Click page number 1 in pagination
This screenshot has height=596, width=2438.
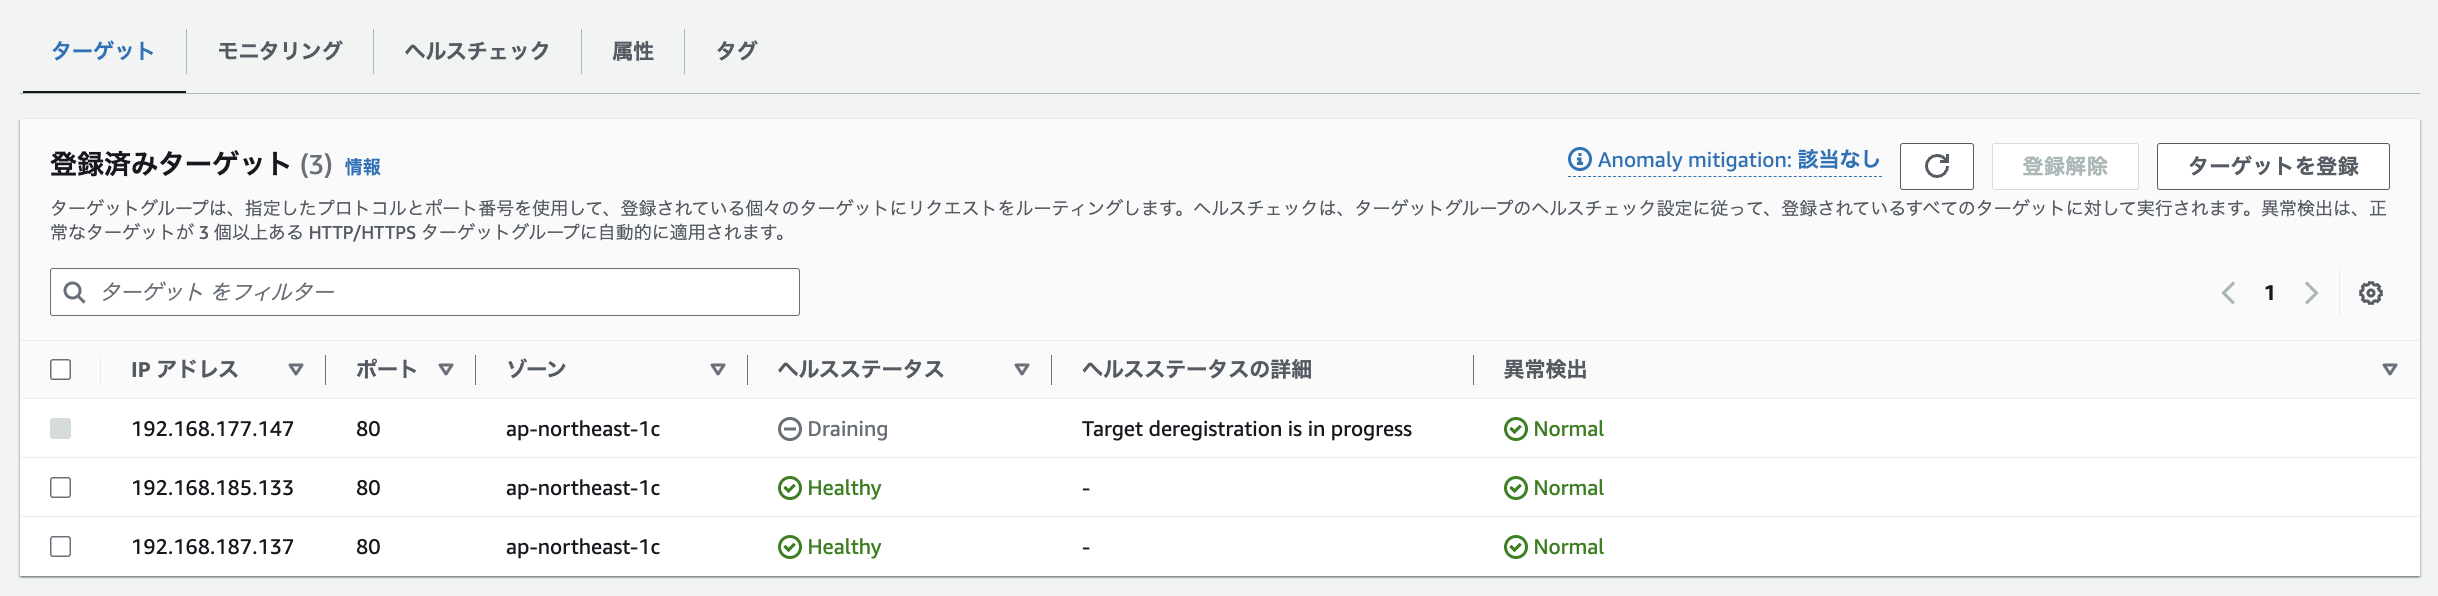click(x=2270, y=292)
